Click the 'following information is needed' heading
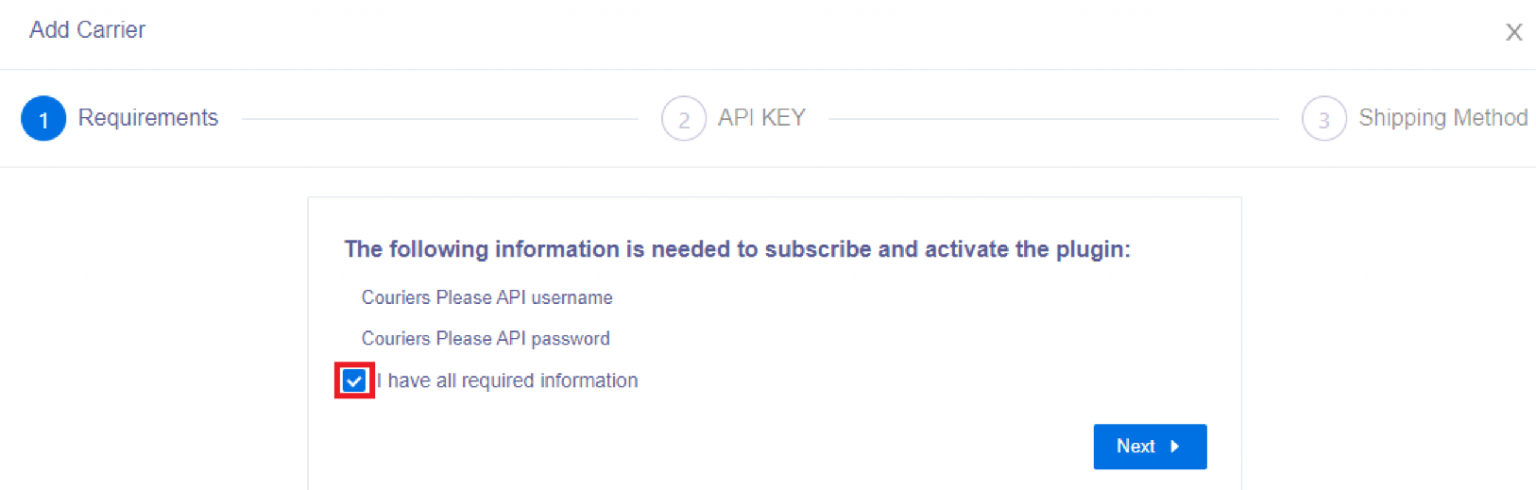Screen dimensions: 1536x490 coord(737,249)
